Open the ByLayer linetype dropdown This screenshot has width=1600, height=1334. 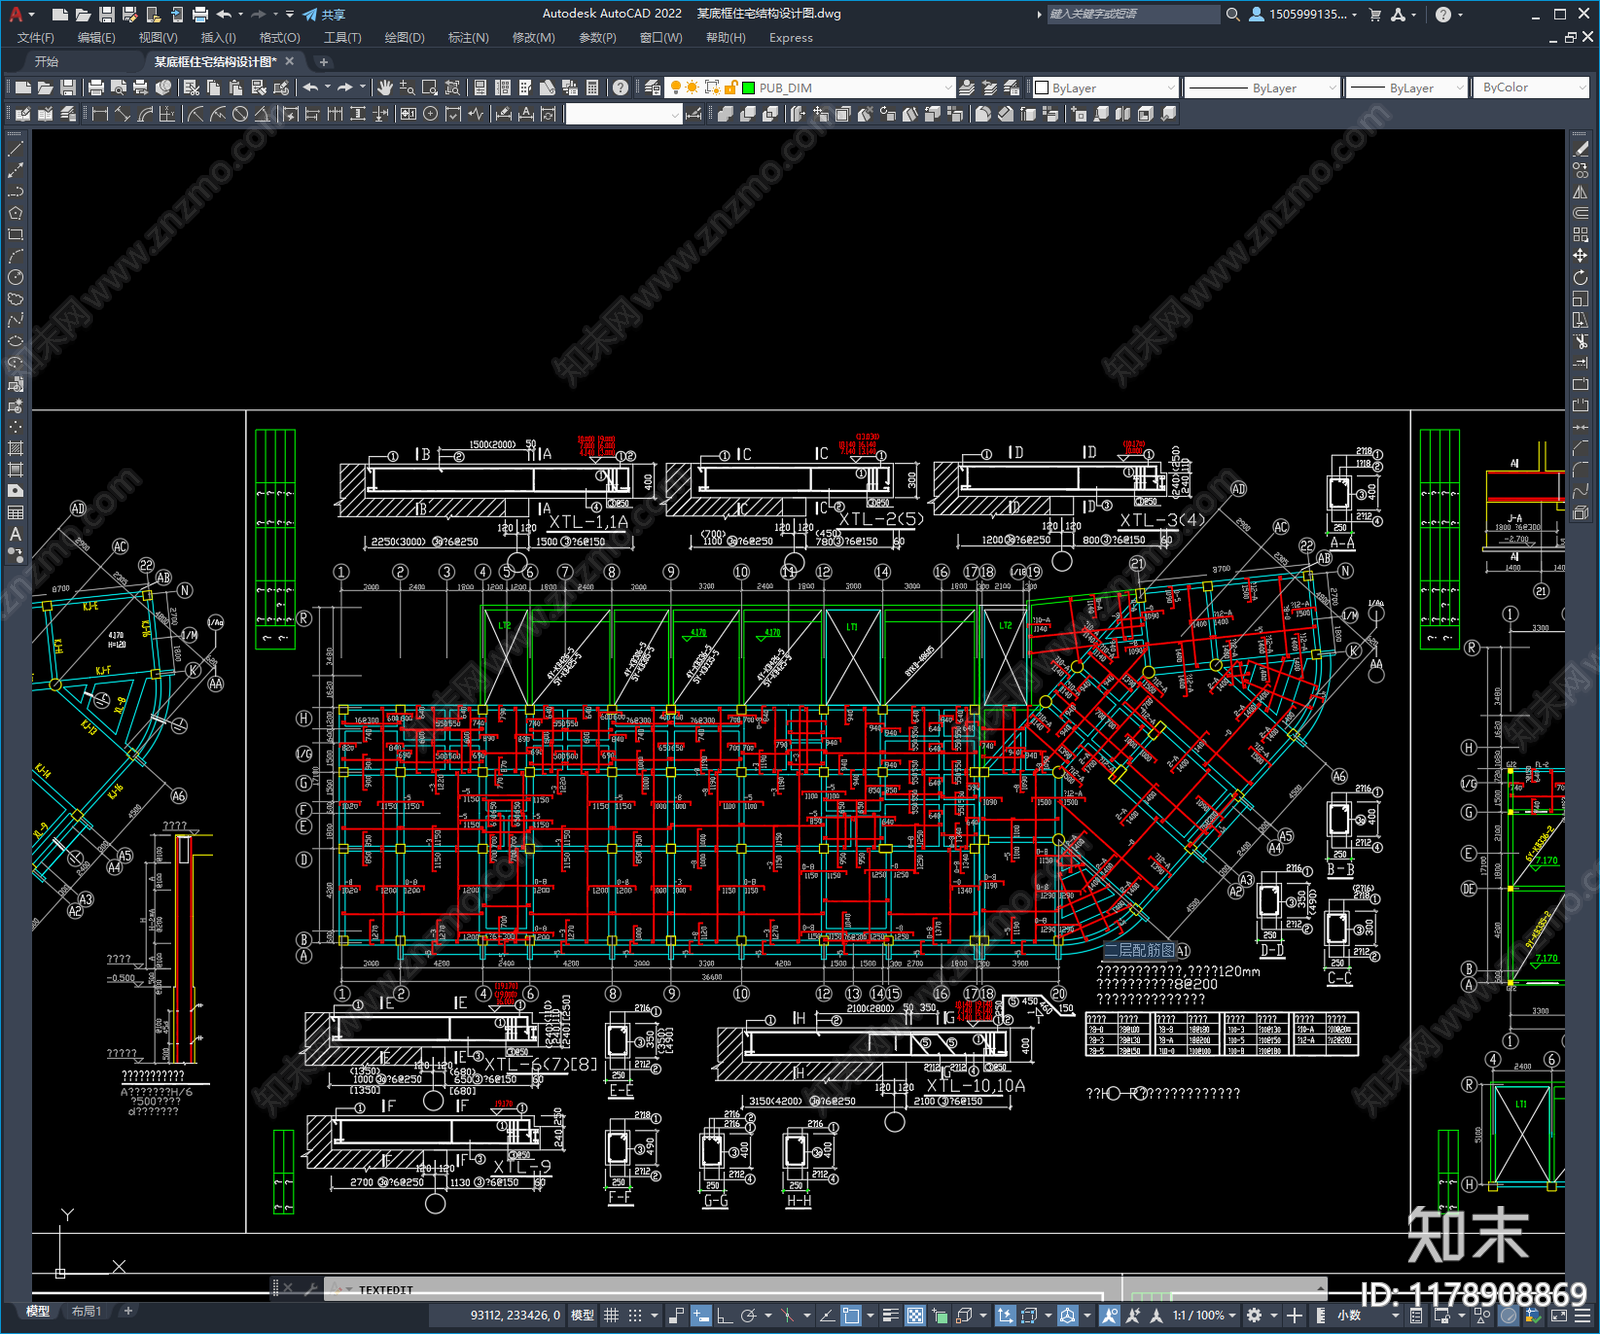pyautogui.click(x=1262, y=88)
